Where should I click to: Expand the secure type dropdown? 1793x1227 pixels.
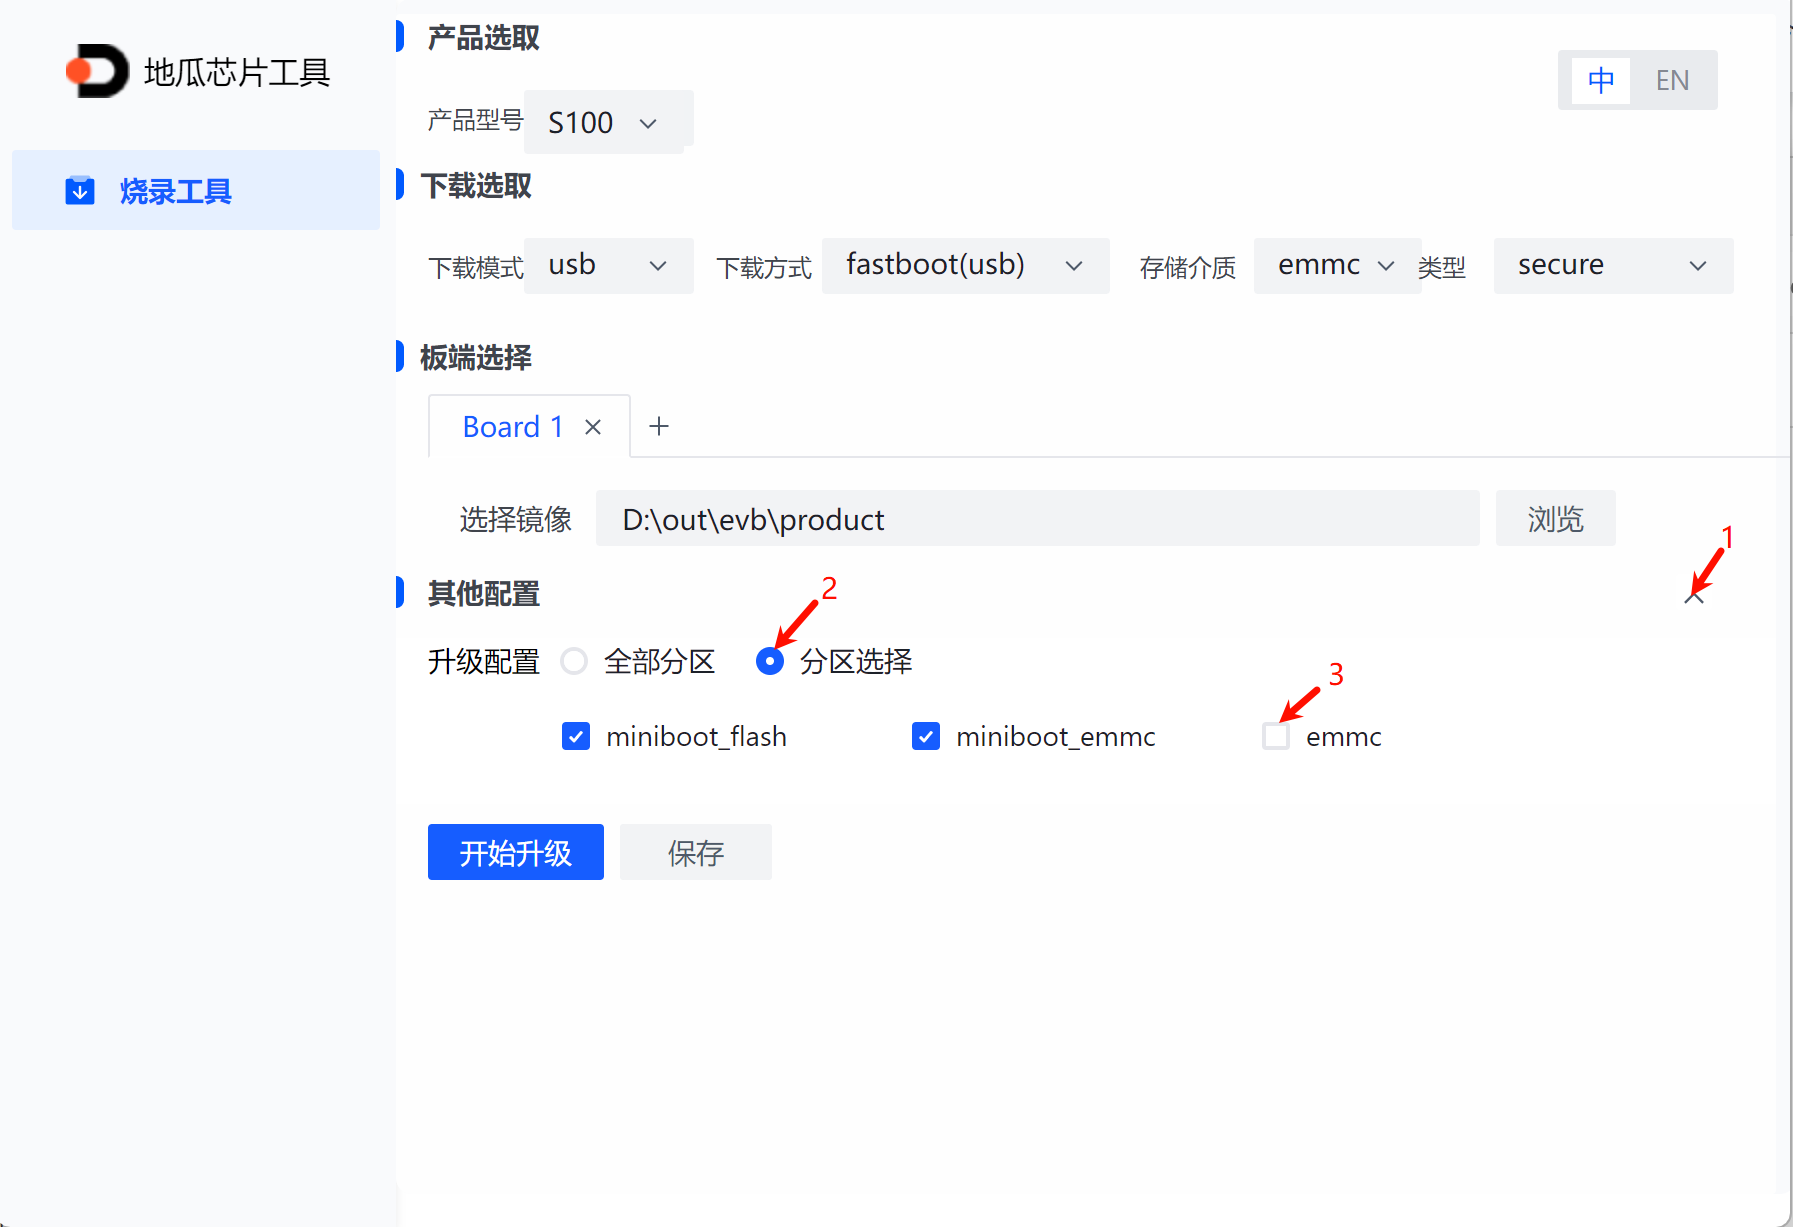click(1612, 266)
